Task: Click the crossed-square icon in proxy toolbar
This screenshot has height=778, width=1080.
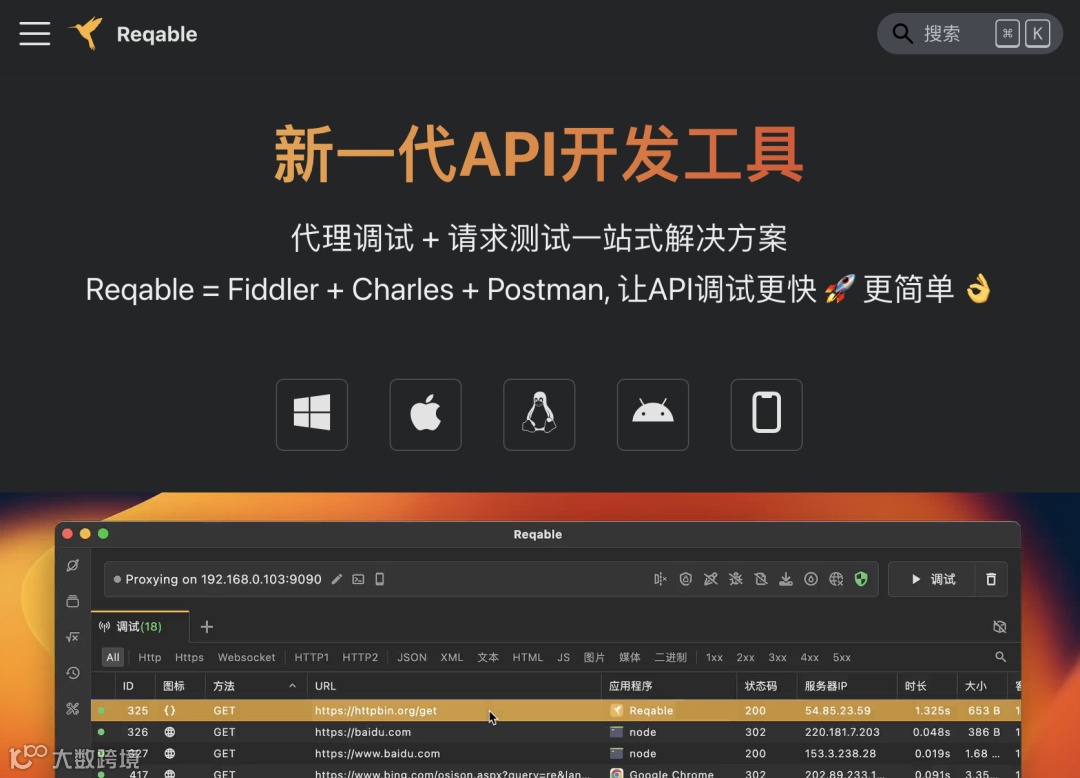Action: coord(760,579)
